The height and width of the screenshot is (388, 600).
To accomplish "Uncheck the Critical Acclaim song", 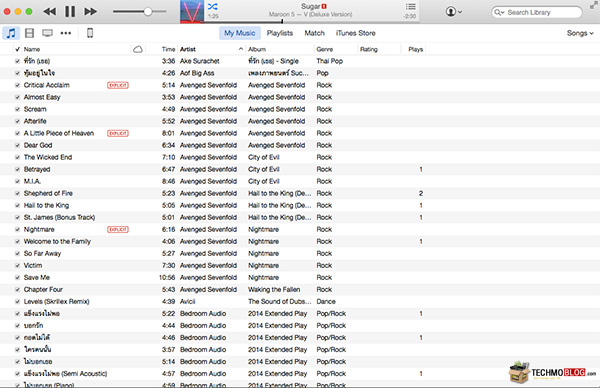I will pyautogui.click(x=17, y=85).
